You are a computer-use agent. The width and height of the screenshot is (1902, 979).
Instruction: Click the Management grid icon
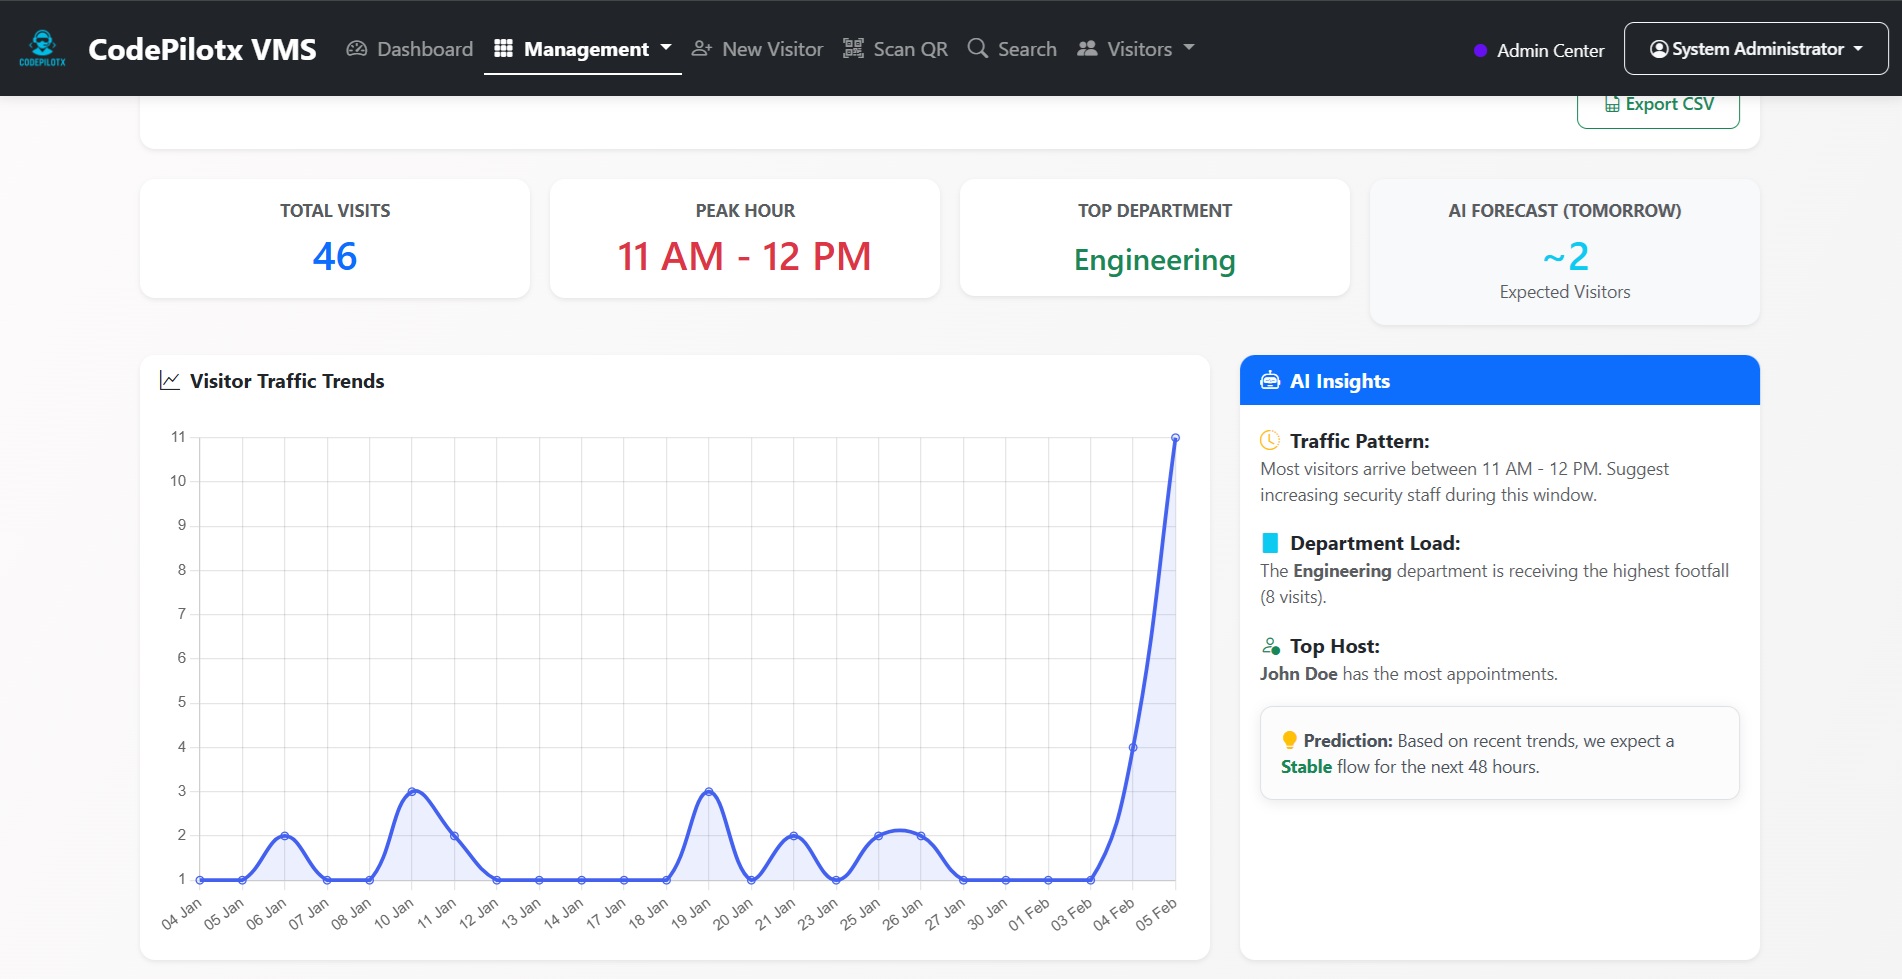503,49
